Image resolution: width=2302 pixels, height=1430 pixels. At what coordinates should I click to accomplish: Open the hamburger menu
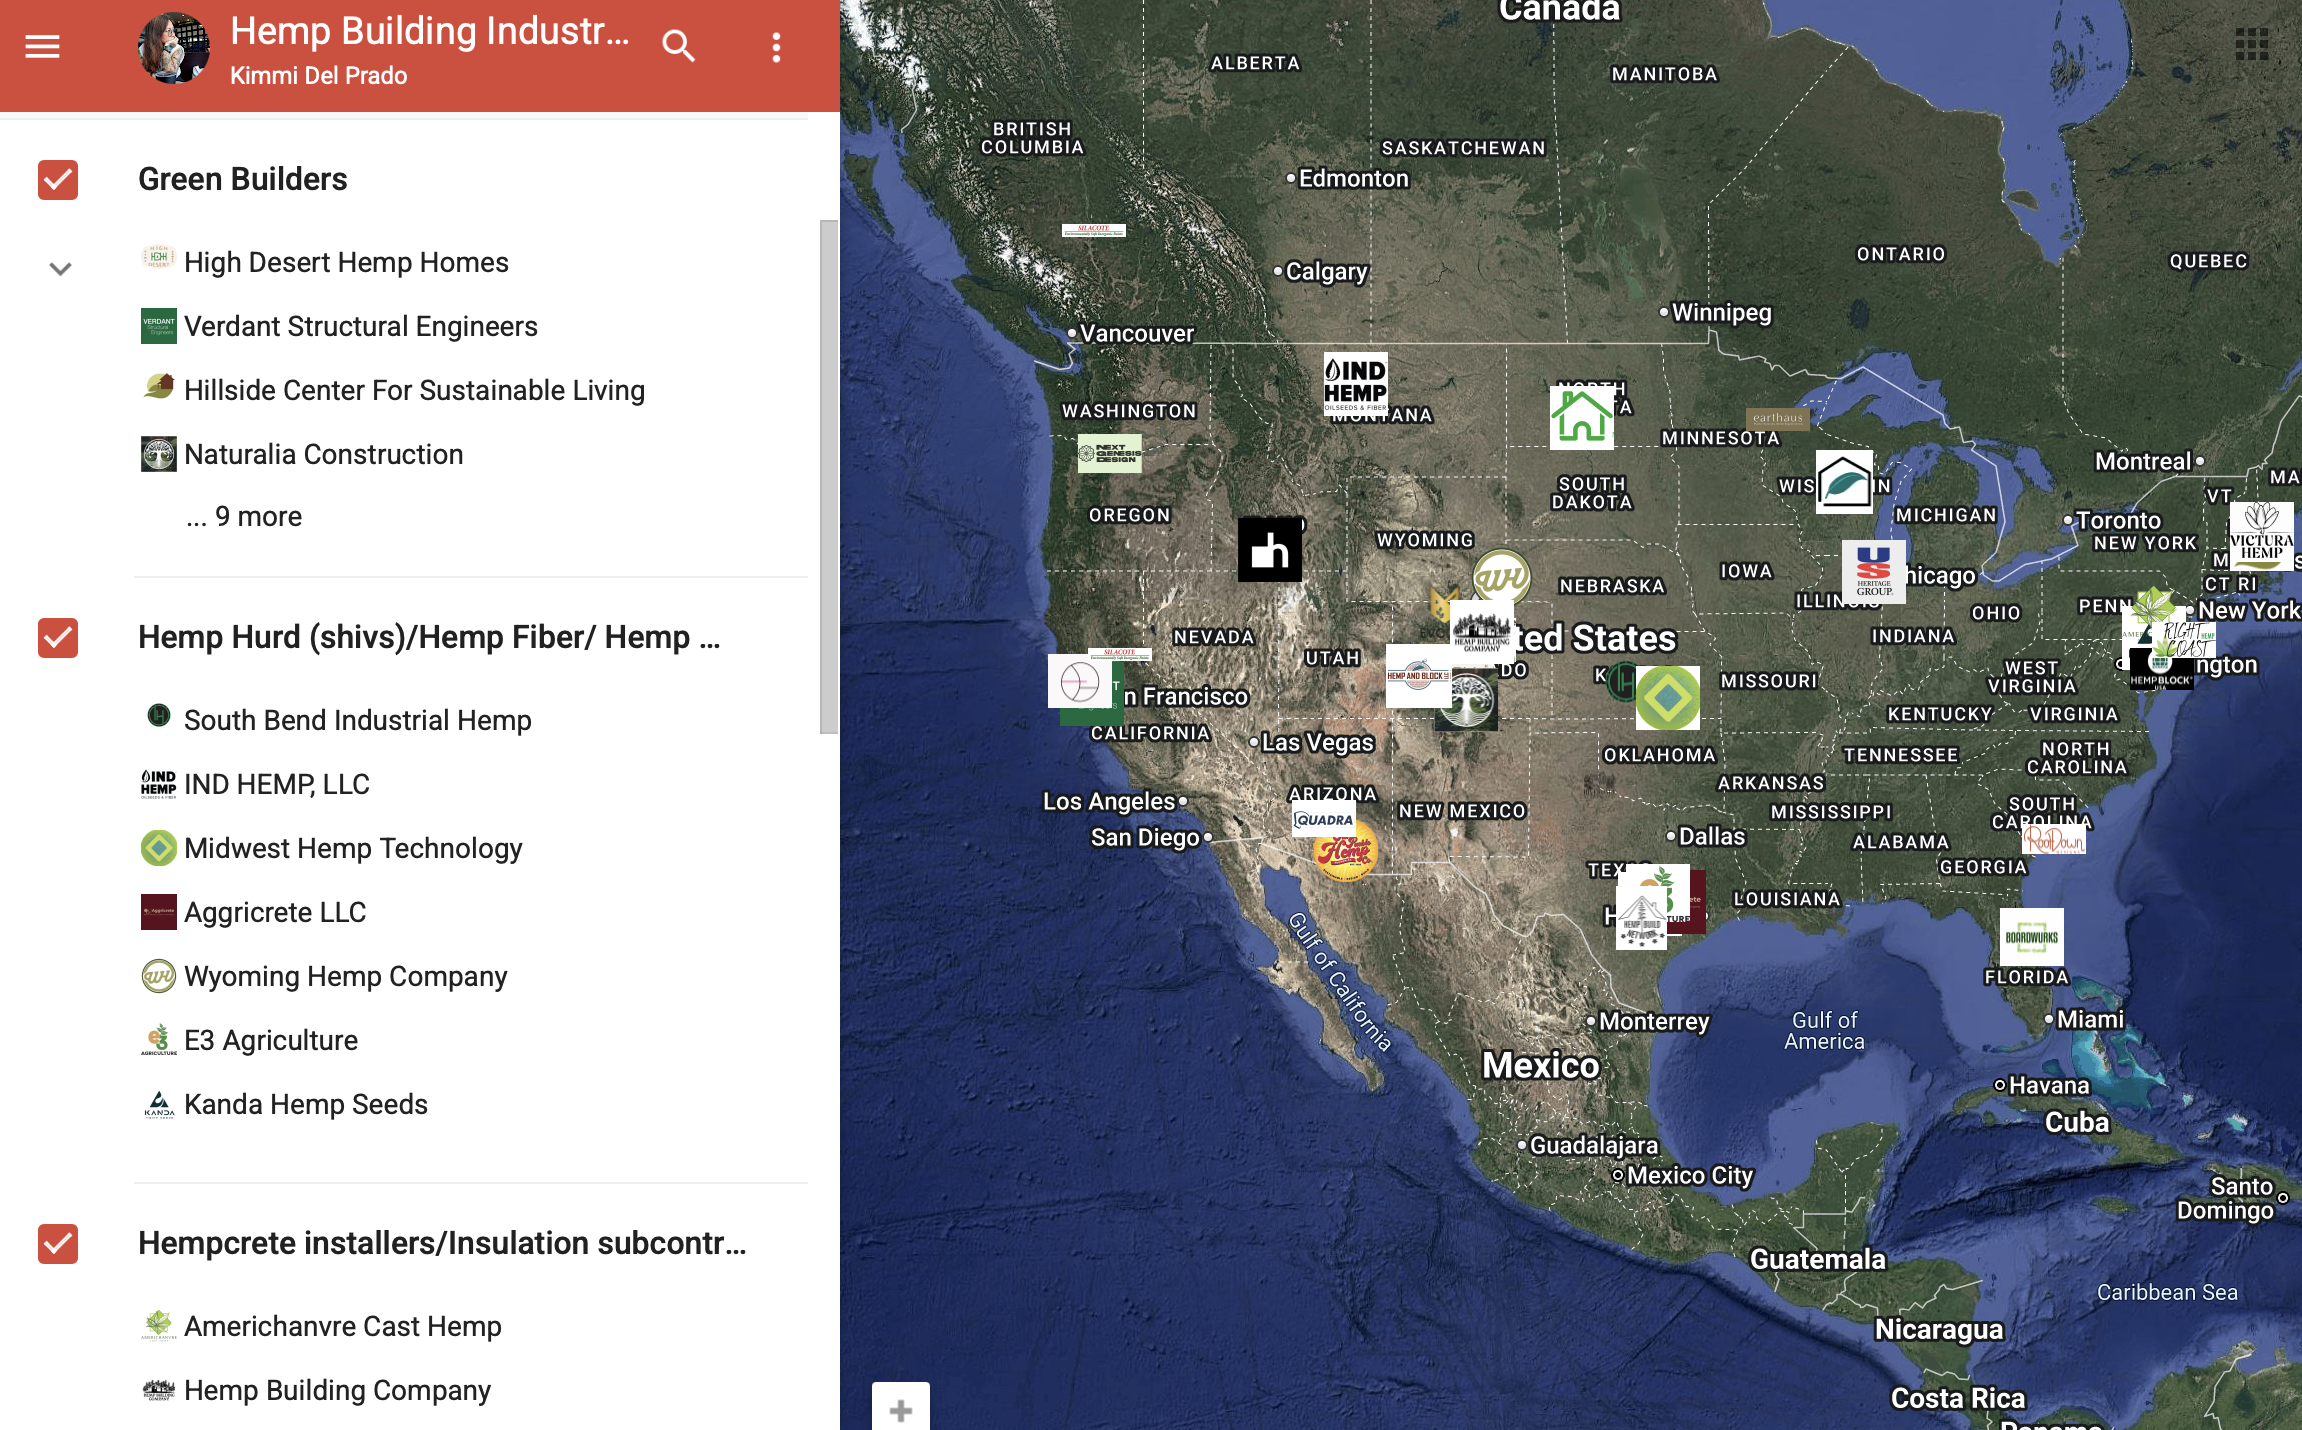pyautogui.click(x=42, y=47)
